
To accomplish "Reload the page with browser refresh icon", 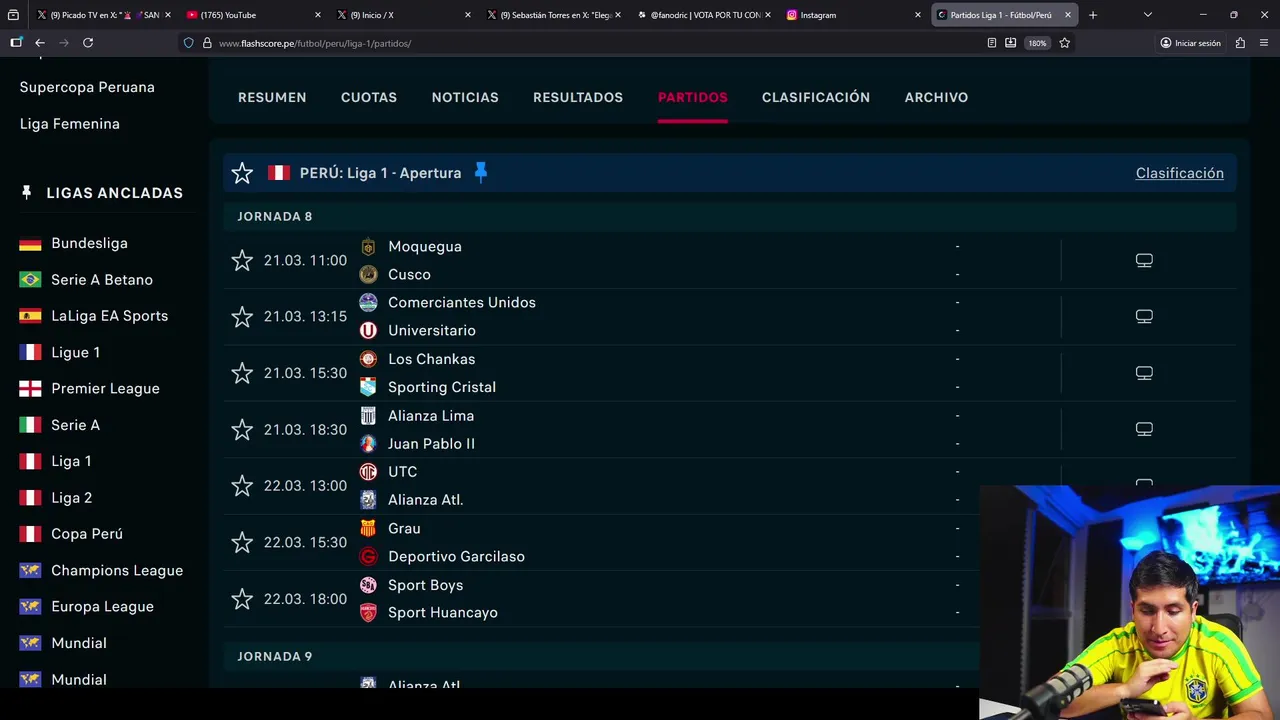I will (x=88, y=43).
